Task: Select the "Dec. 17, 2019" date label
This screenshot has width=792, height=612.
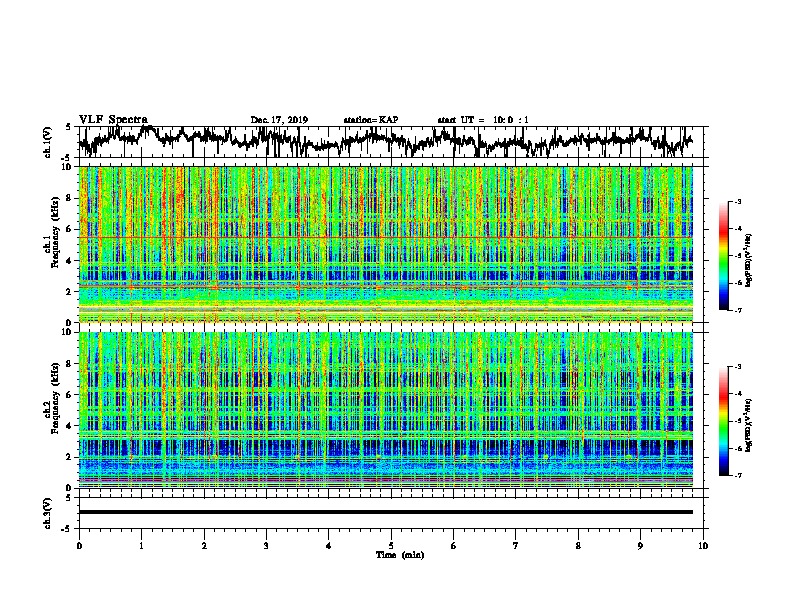Action: (x=279, y=120)
